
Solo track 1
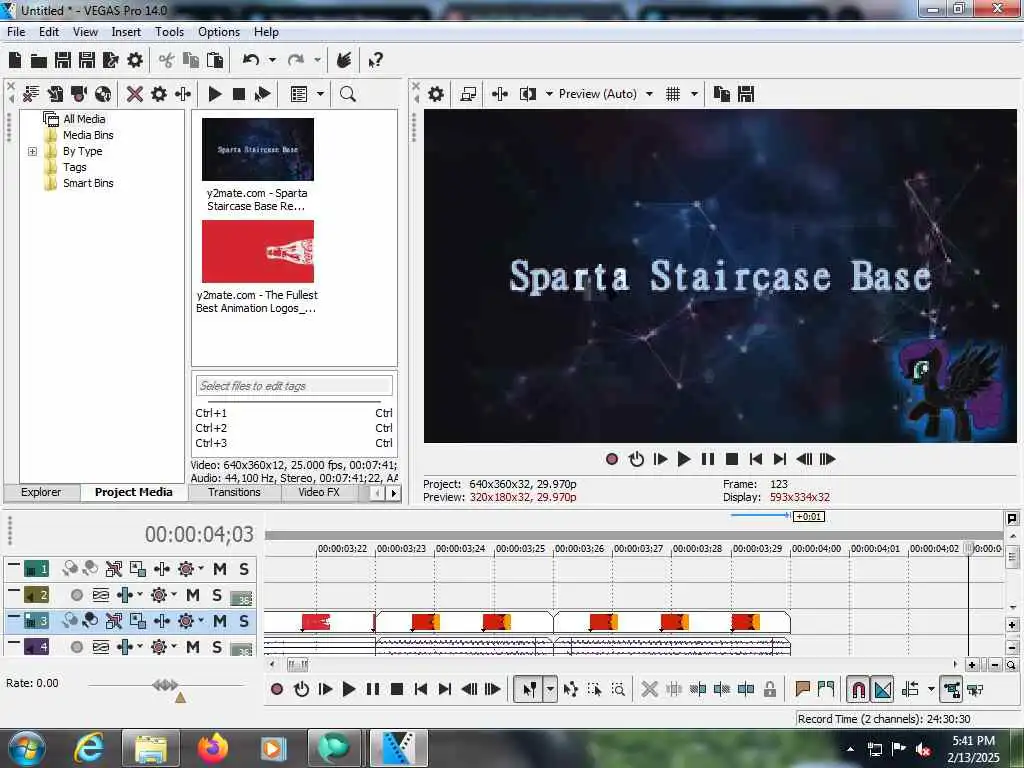(x=244, y=569)
